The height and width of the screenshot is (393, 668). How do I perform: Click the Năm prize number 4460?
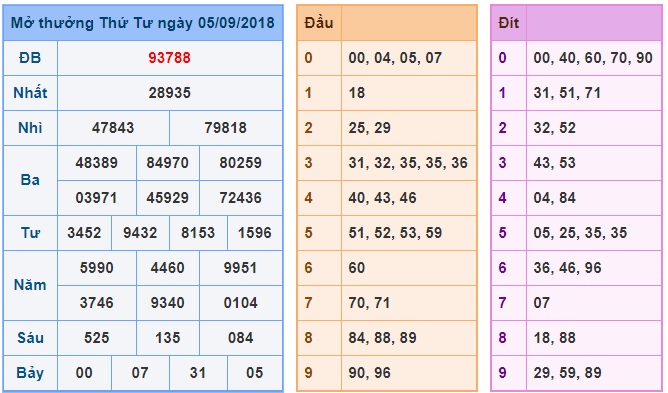tap(167, 268)
